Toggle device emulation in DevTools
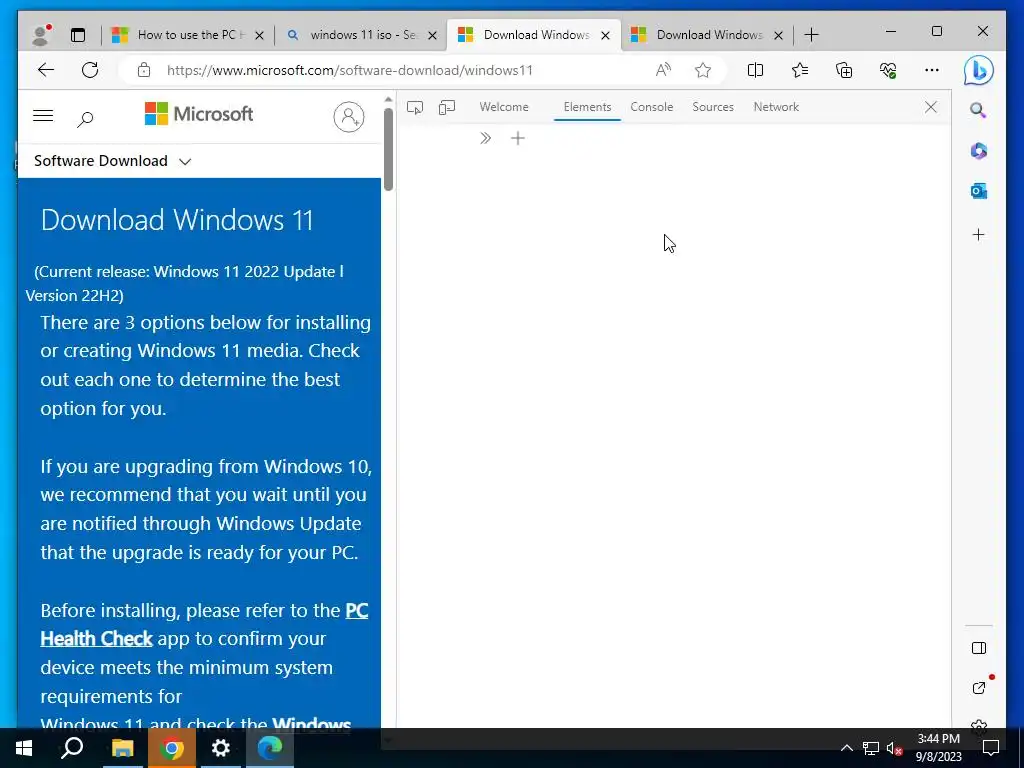The image size is (1024, 768). [x=447, y=107]
